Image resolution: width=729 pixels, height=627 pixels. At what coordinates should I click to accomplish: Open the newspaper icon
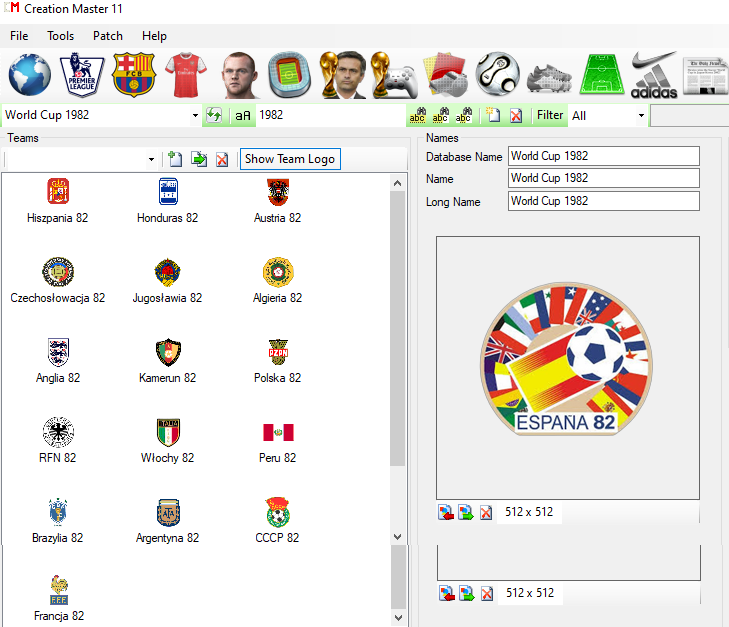click(x=705, y=76)
